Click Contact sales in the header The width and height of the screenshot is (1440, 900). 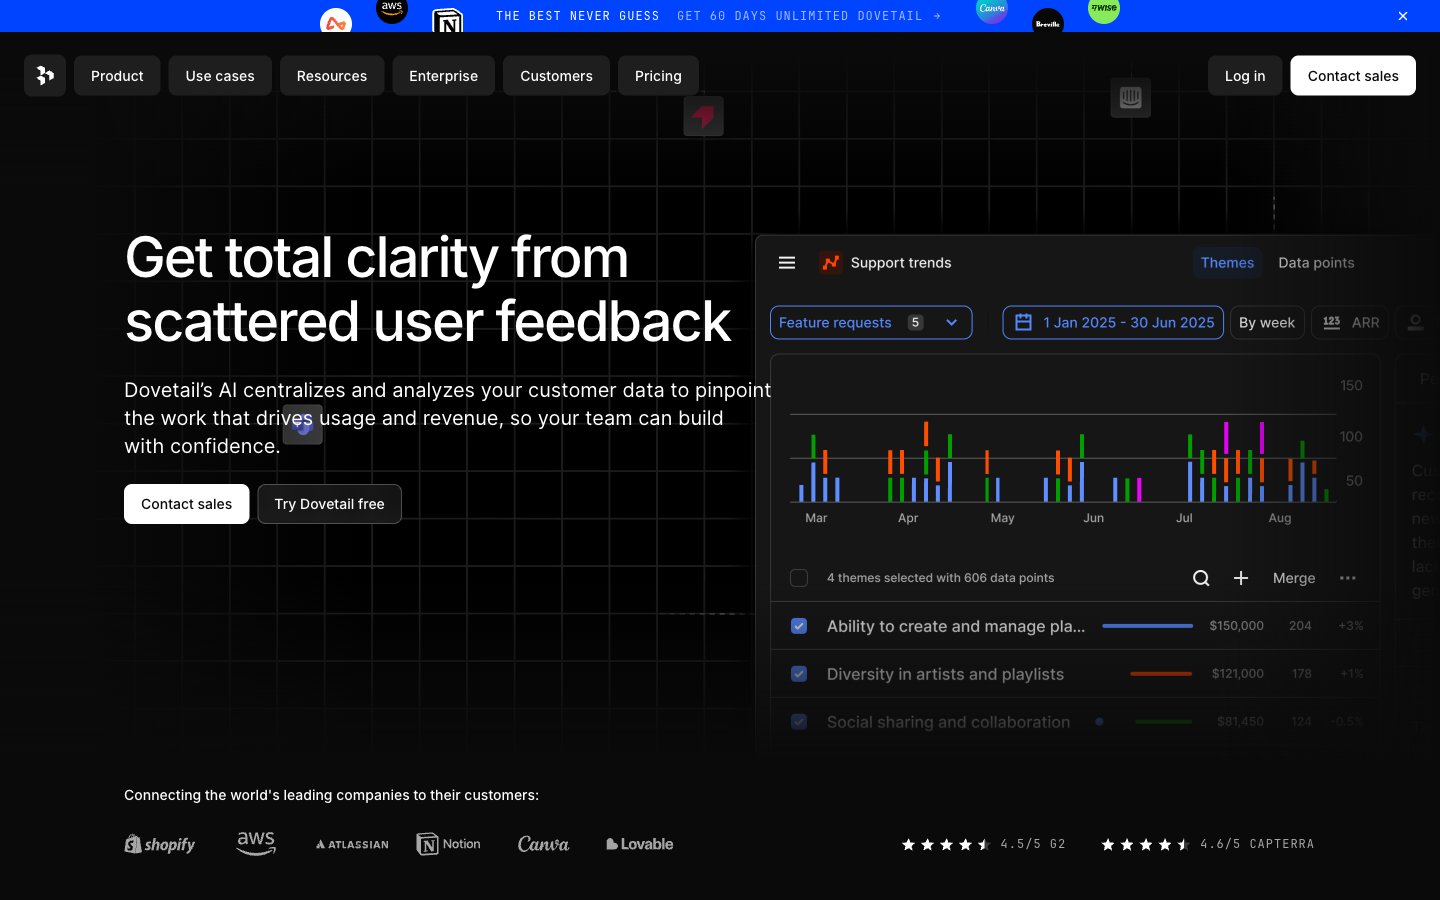click(x=1353, y=76)
